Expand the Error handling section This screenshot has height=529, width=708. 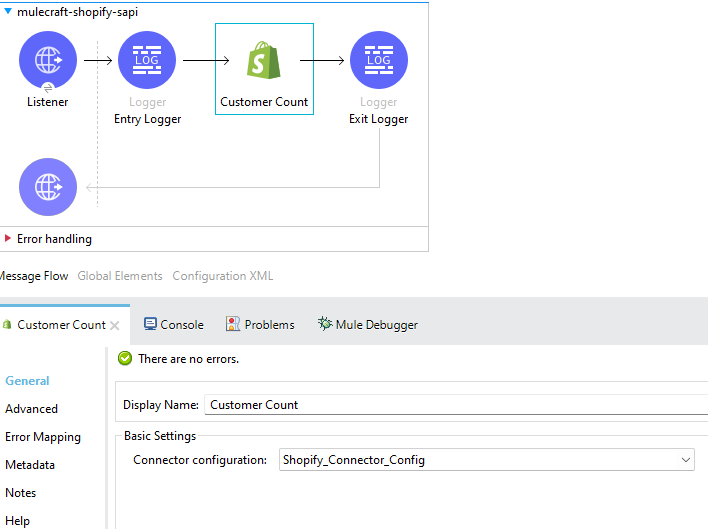(x=9, y=239)
